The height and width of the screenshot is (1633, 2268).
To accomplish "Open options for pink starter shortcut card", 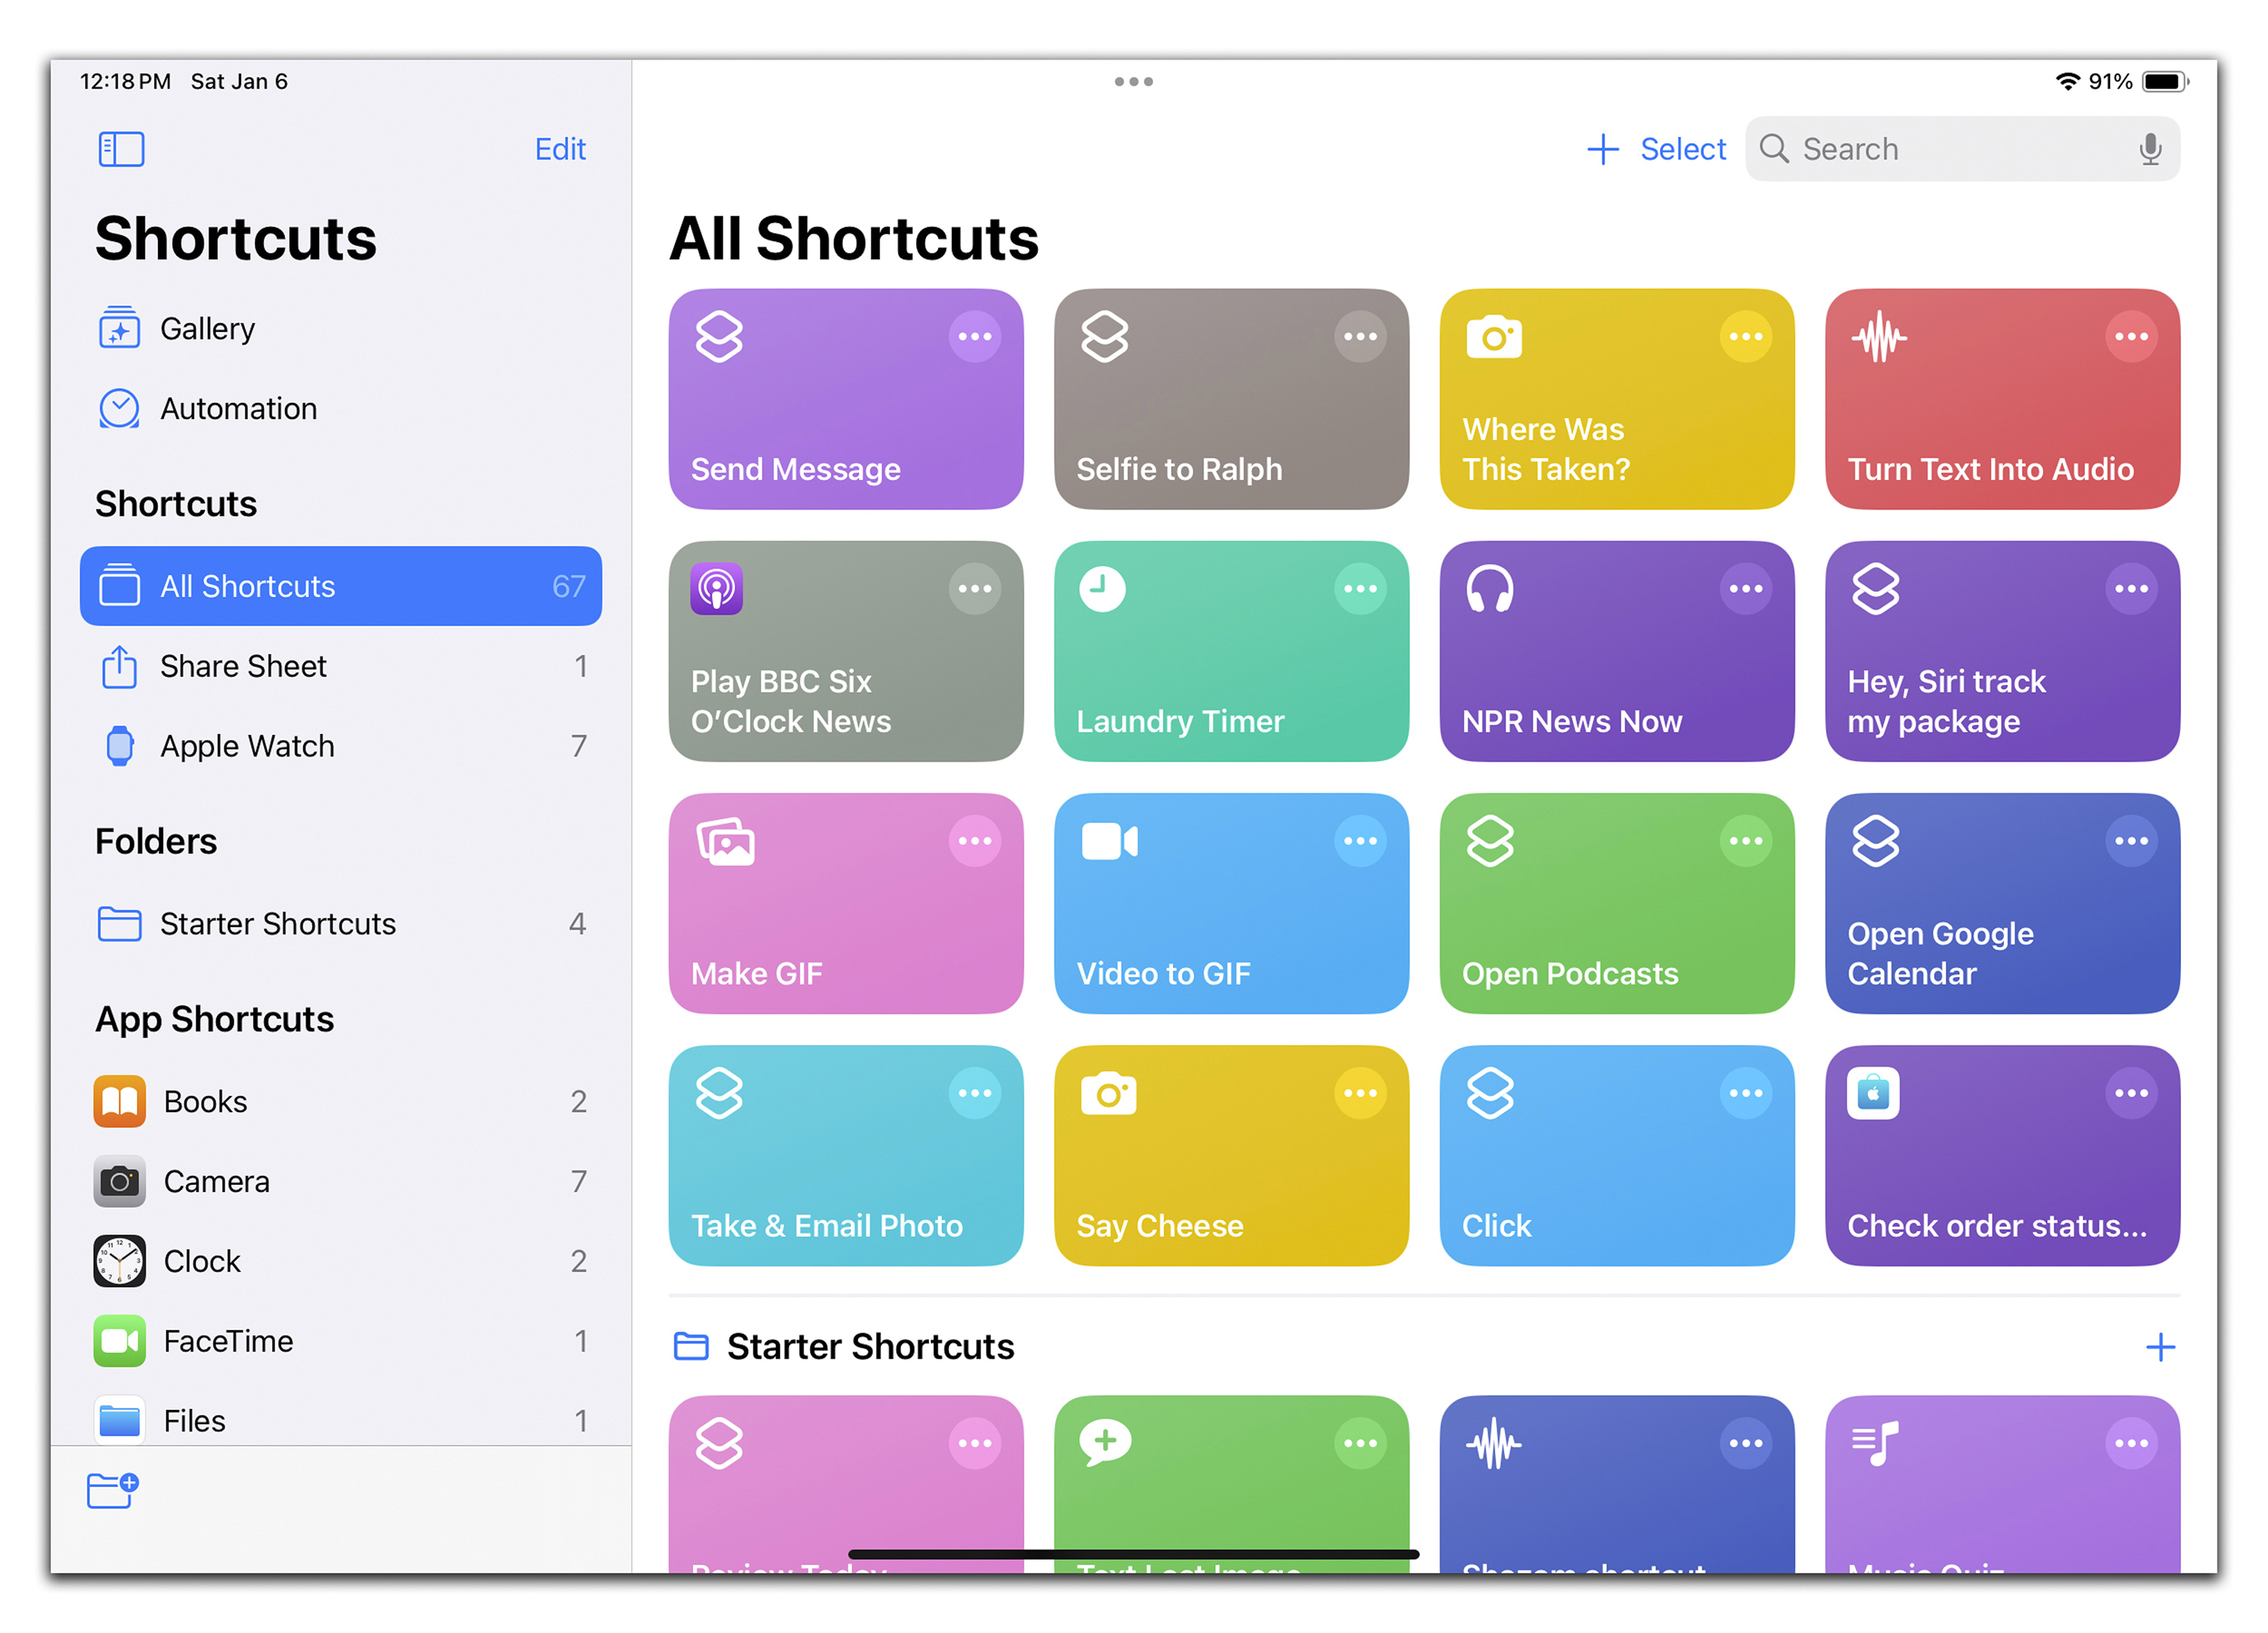I will pyautogui.click(x=975, y=1443).
